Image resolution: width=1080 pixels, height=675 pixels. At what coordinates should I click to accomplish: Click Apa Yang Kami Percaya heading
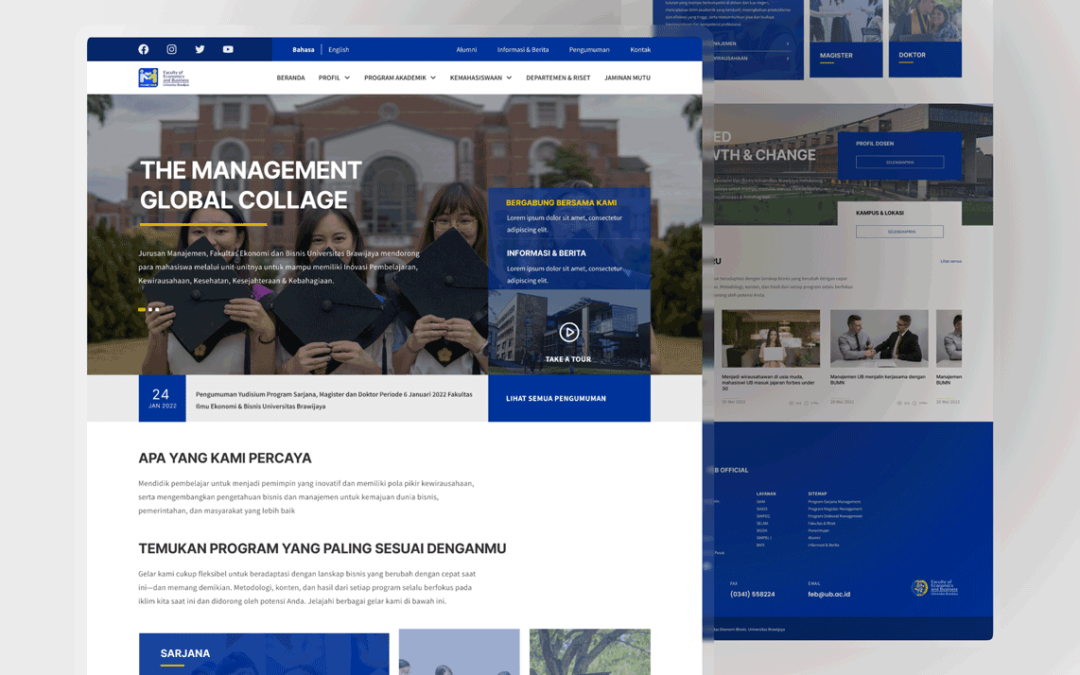coord(225,458)
